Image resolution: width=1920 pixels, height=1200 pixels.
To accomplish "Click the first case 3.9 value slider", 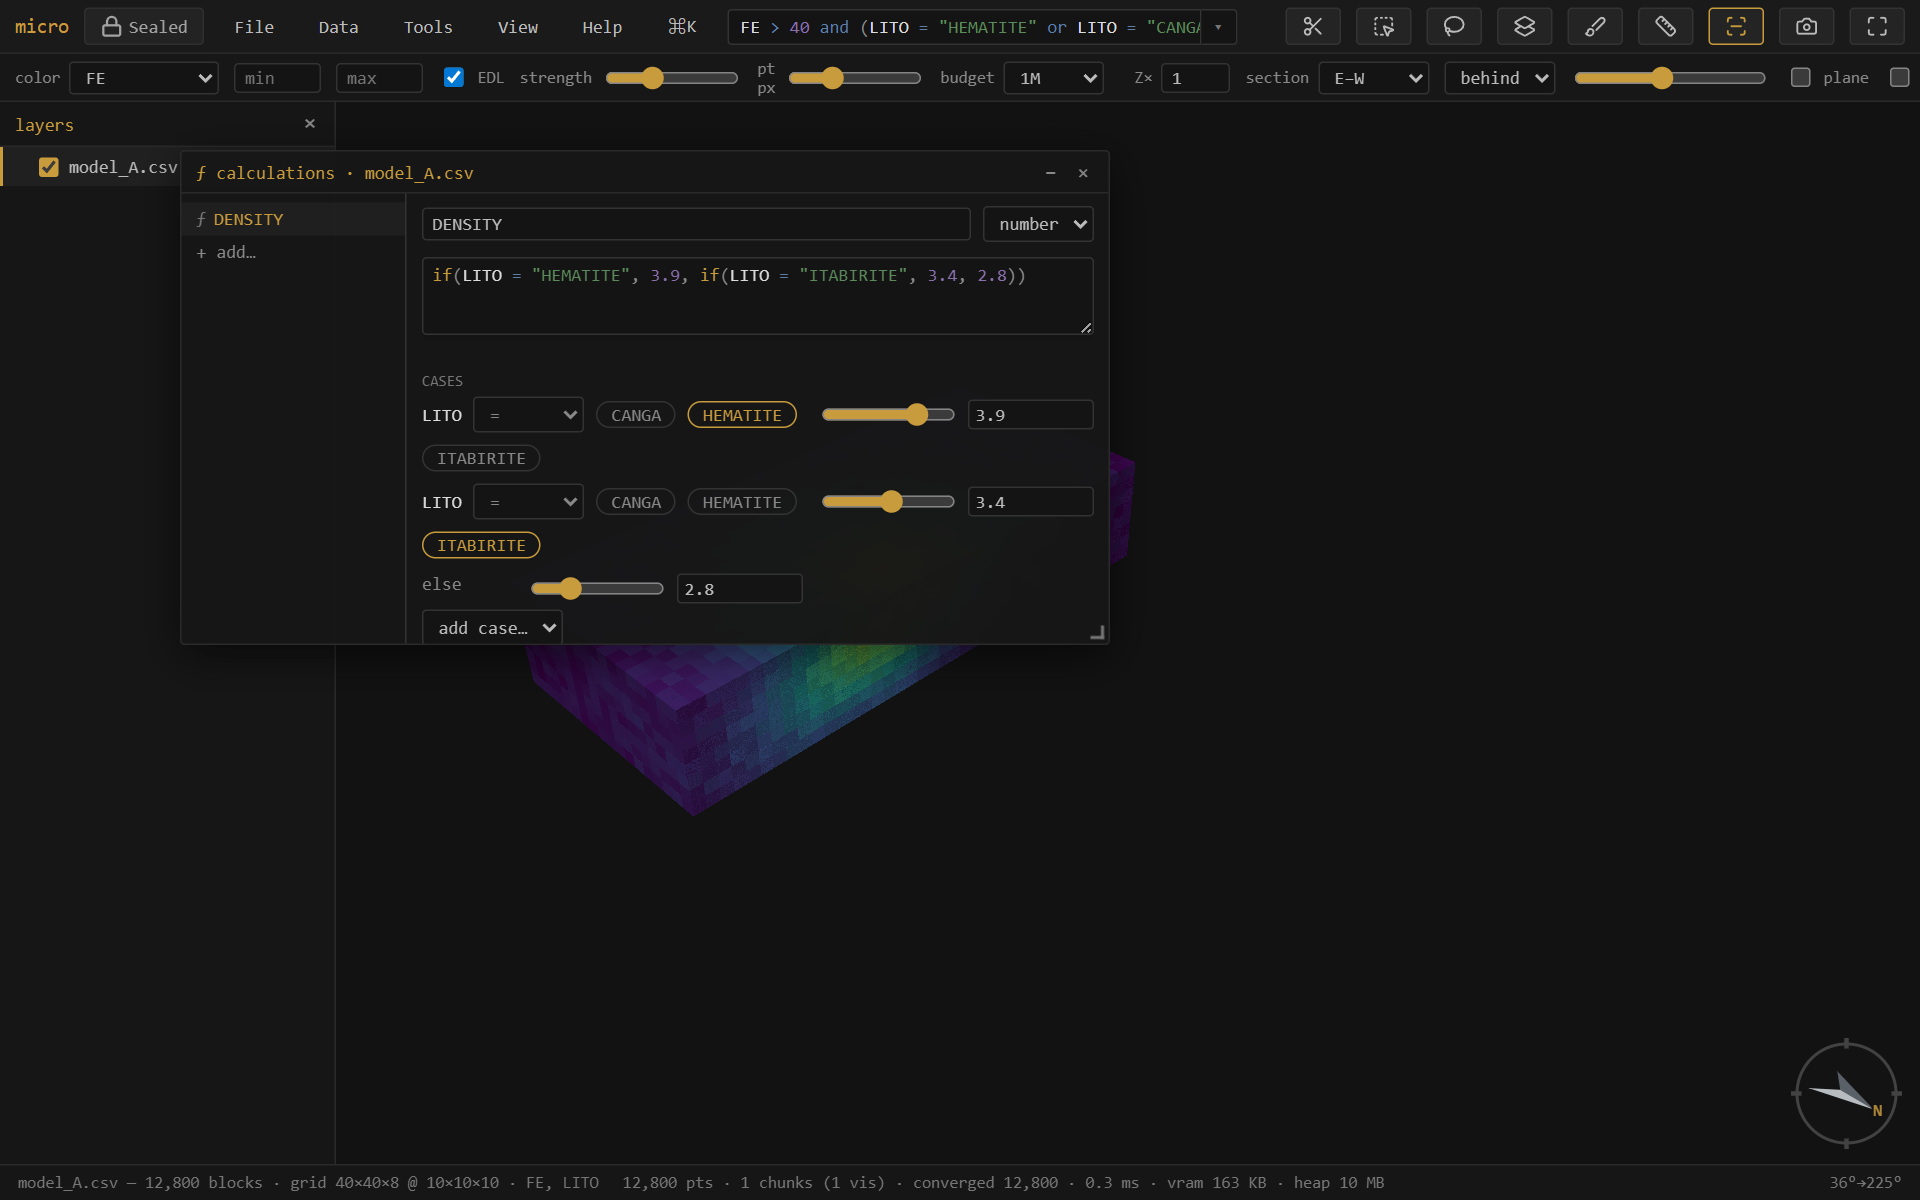I will click(x=888, y=415).
